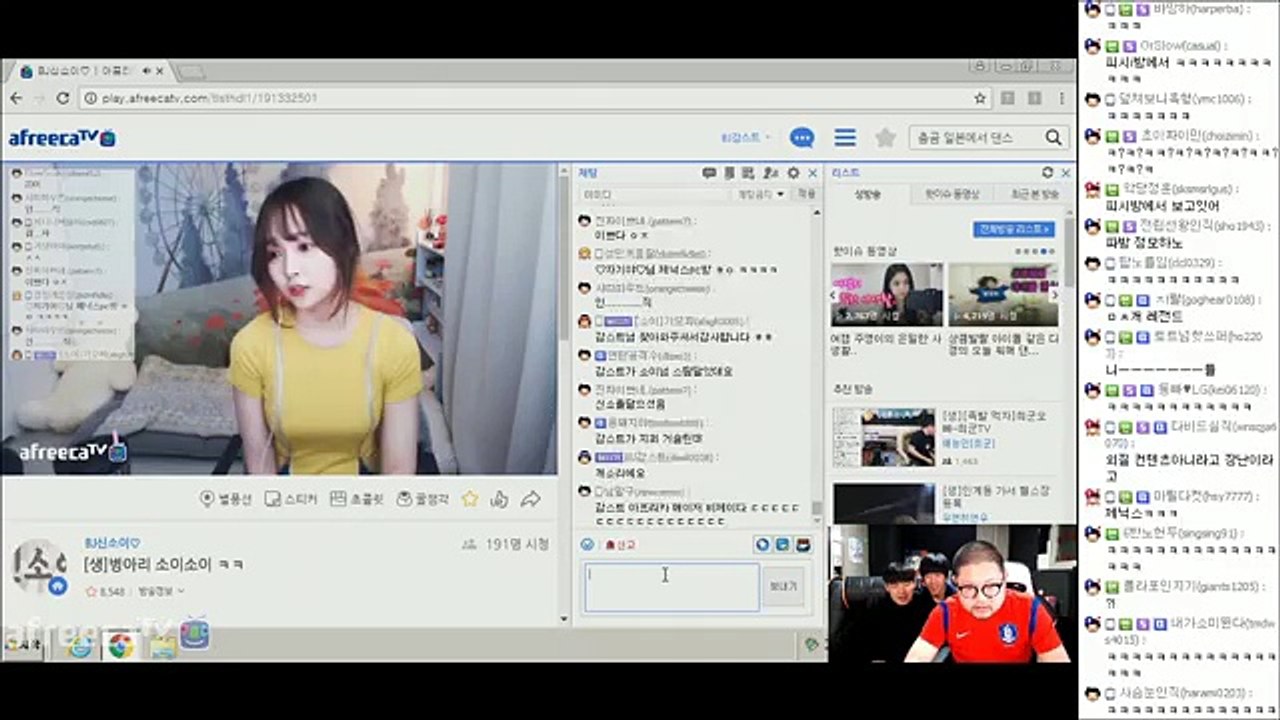Send chat message with 보내기 button
Image resolution: width=1280 pixels, height=720 pixels.
(782, 587)
